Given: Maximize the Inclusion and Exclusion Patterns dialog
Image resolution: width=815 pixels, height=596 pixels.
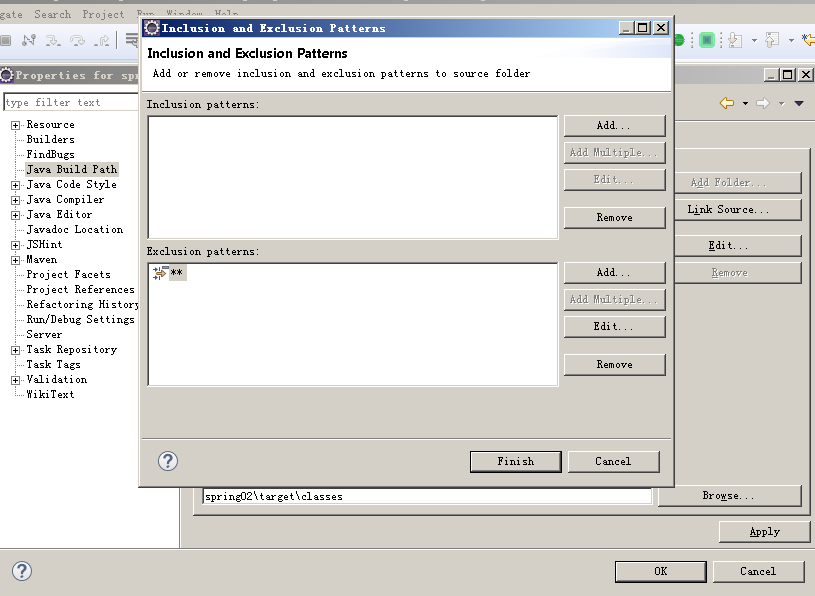Looking at the screenshot, I should pyautogui.click(x=643, y=28).
